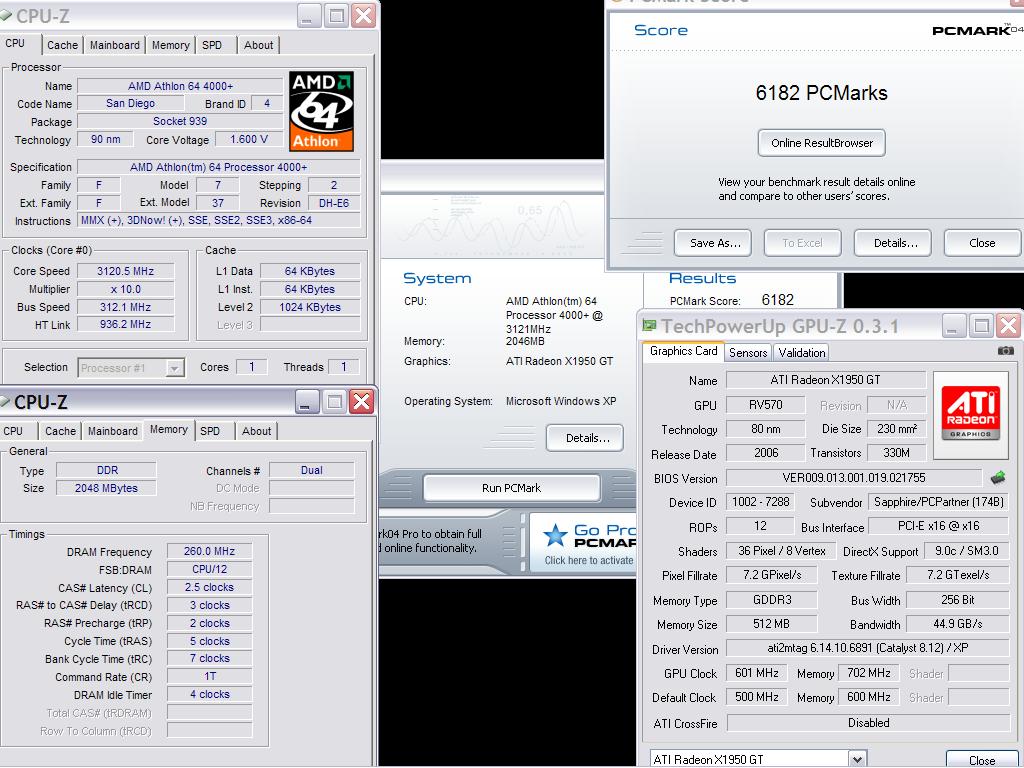1024x768 pixels.
Task: Click the Command Rate 1T value
Action: click(x=209, y=677)
